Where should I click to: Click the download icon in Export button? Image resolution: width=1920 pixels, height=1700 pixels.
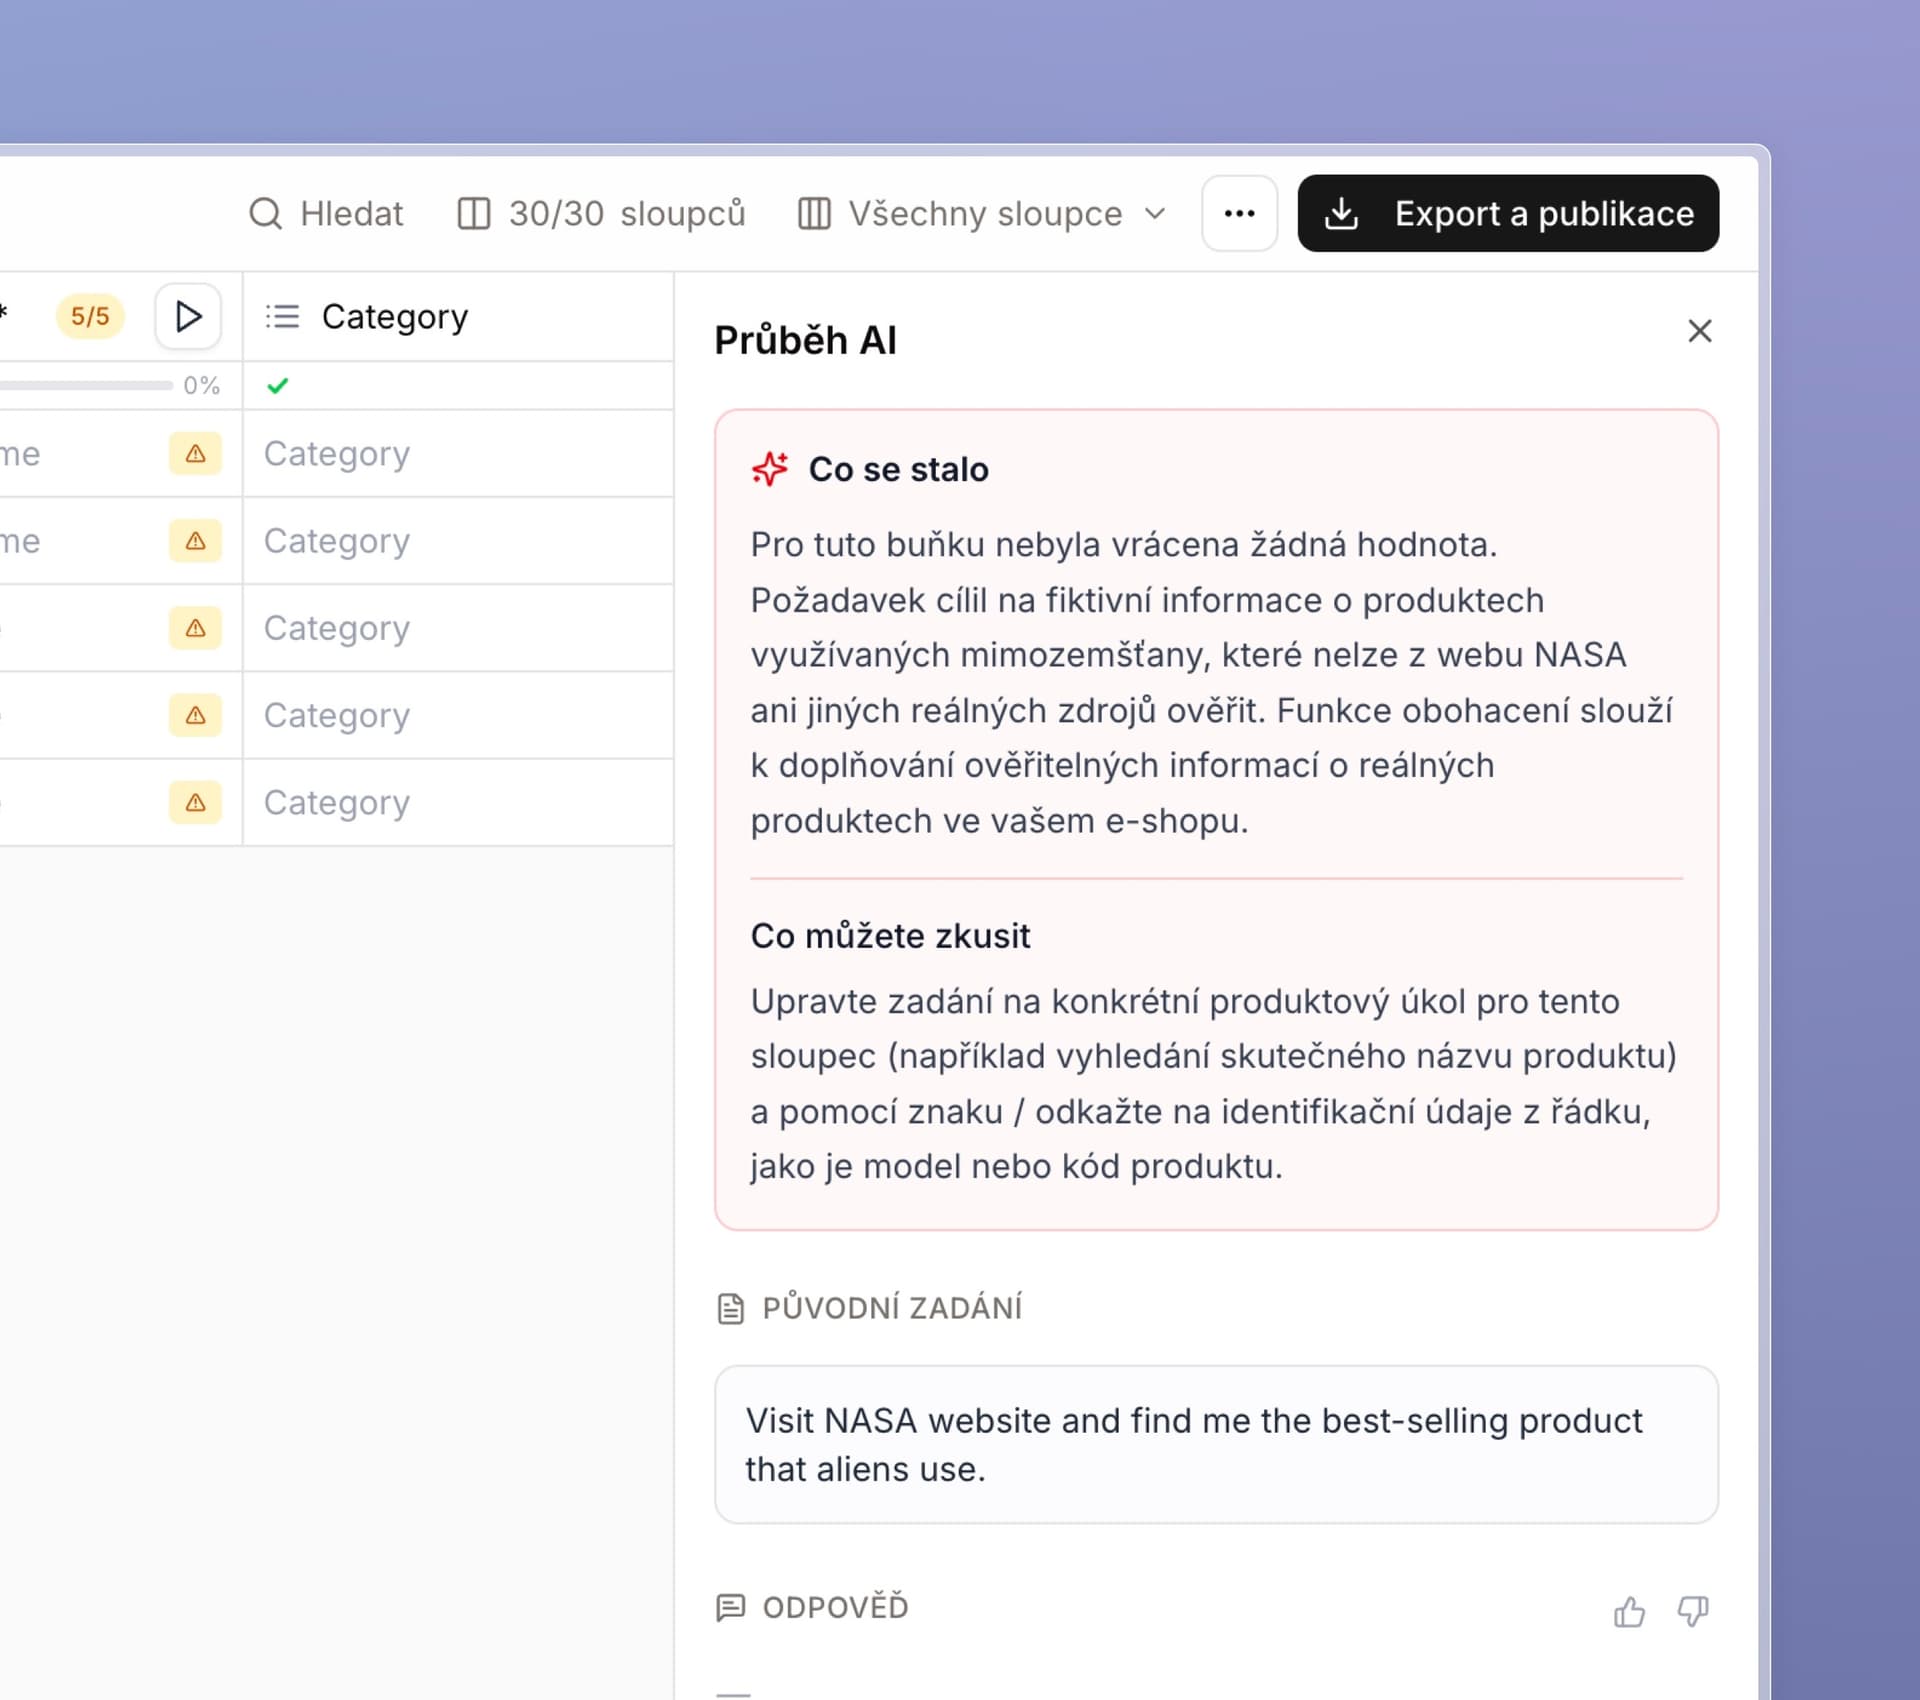point(1341,214)
